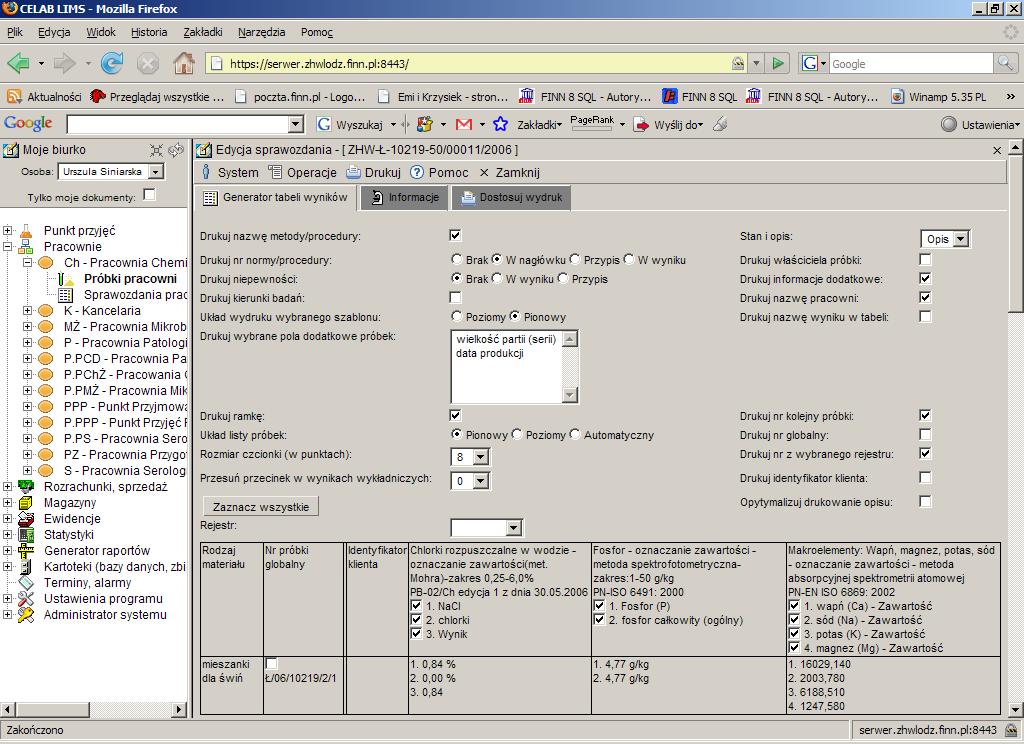Check Tylko moje dokumenty checkbox
This screenshot has width=1024, height=744.
(x=150, y=195)
